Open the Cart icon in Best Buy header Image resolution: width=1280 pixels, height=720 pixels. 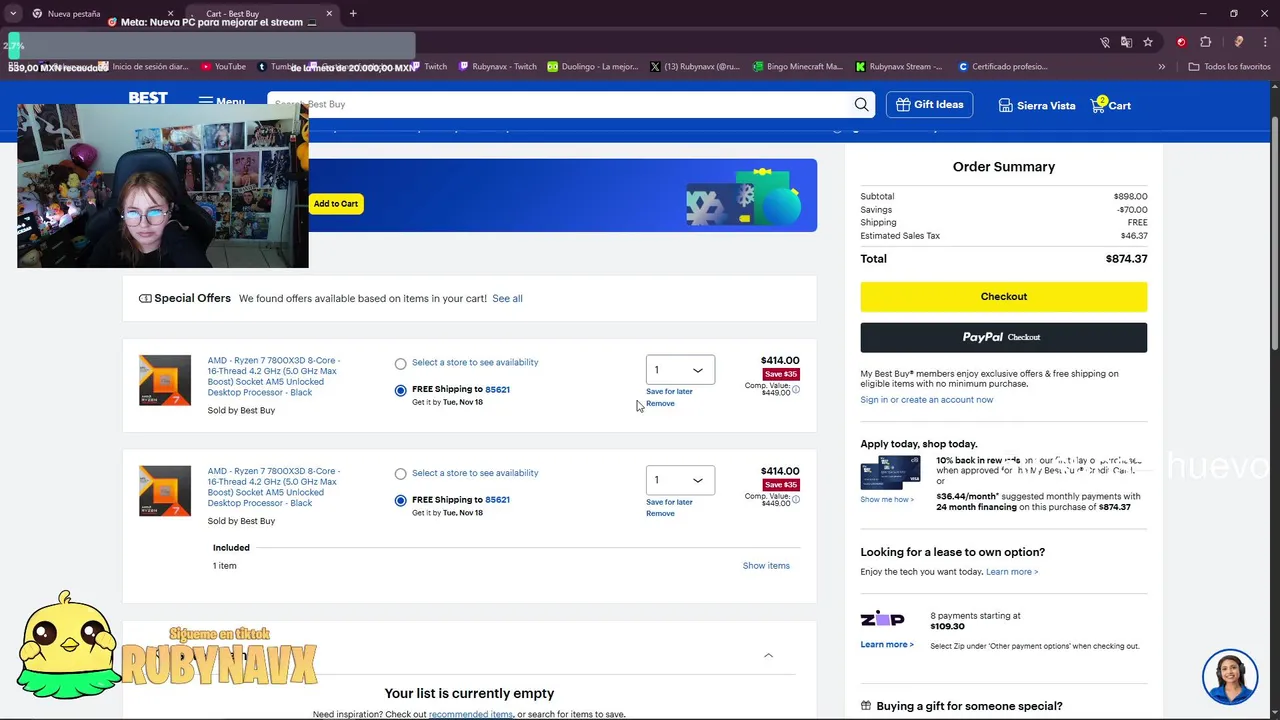pyautogui.click(x=1111, y=105)
